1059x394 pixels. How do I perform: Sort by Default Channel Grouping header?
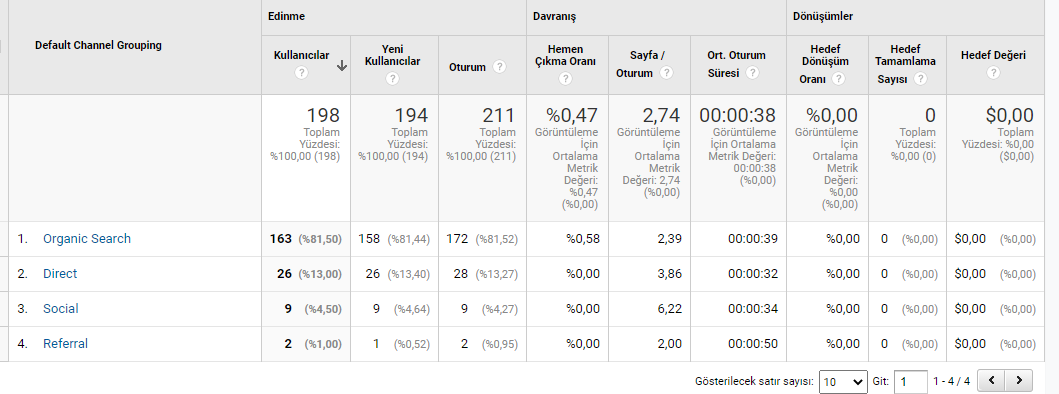click(x=99, y=45)
